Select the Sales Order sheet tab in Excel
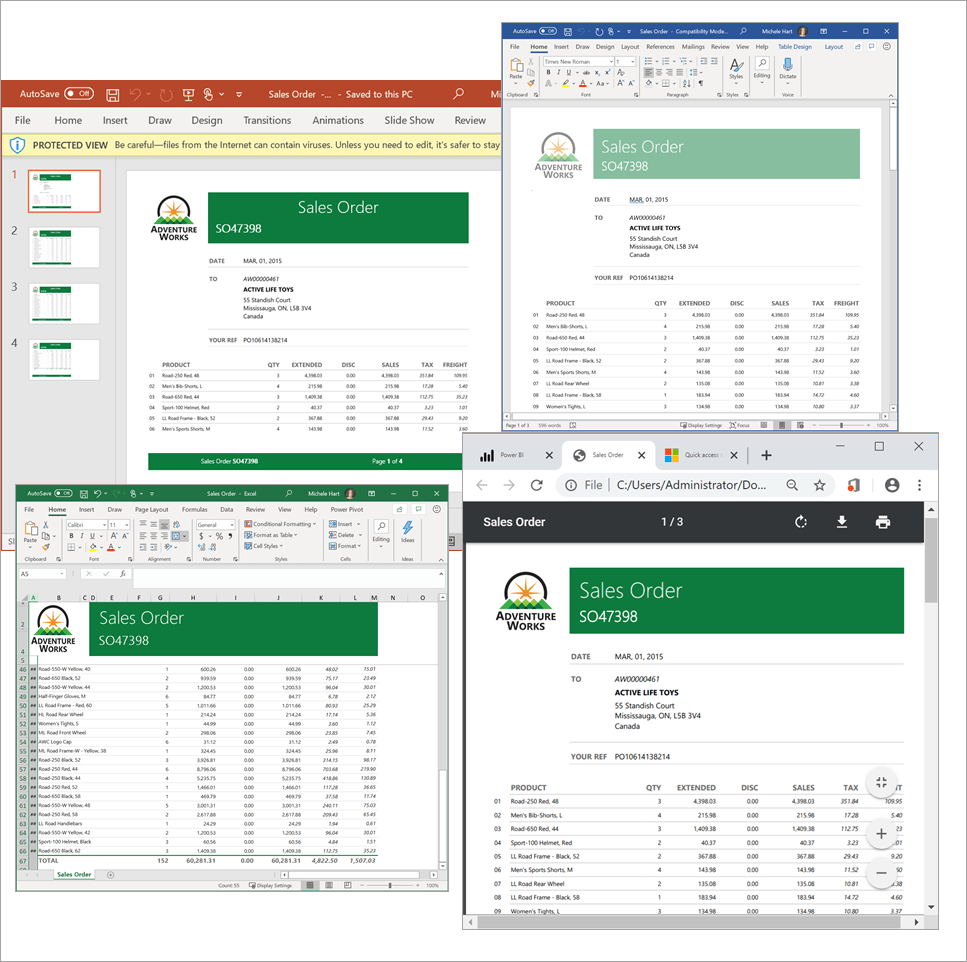 (x=74, y=874)
